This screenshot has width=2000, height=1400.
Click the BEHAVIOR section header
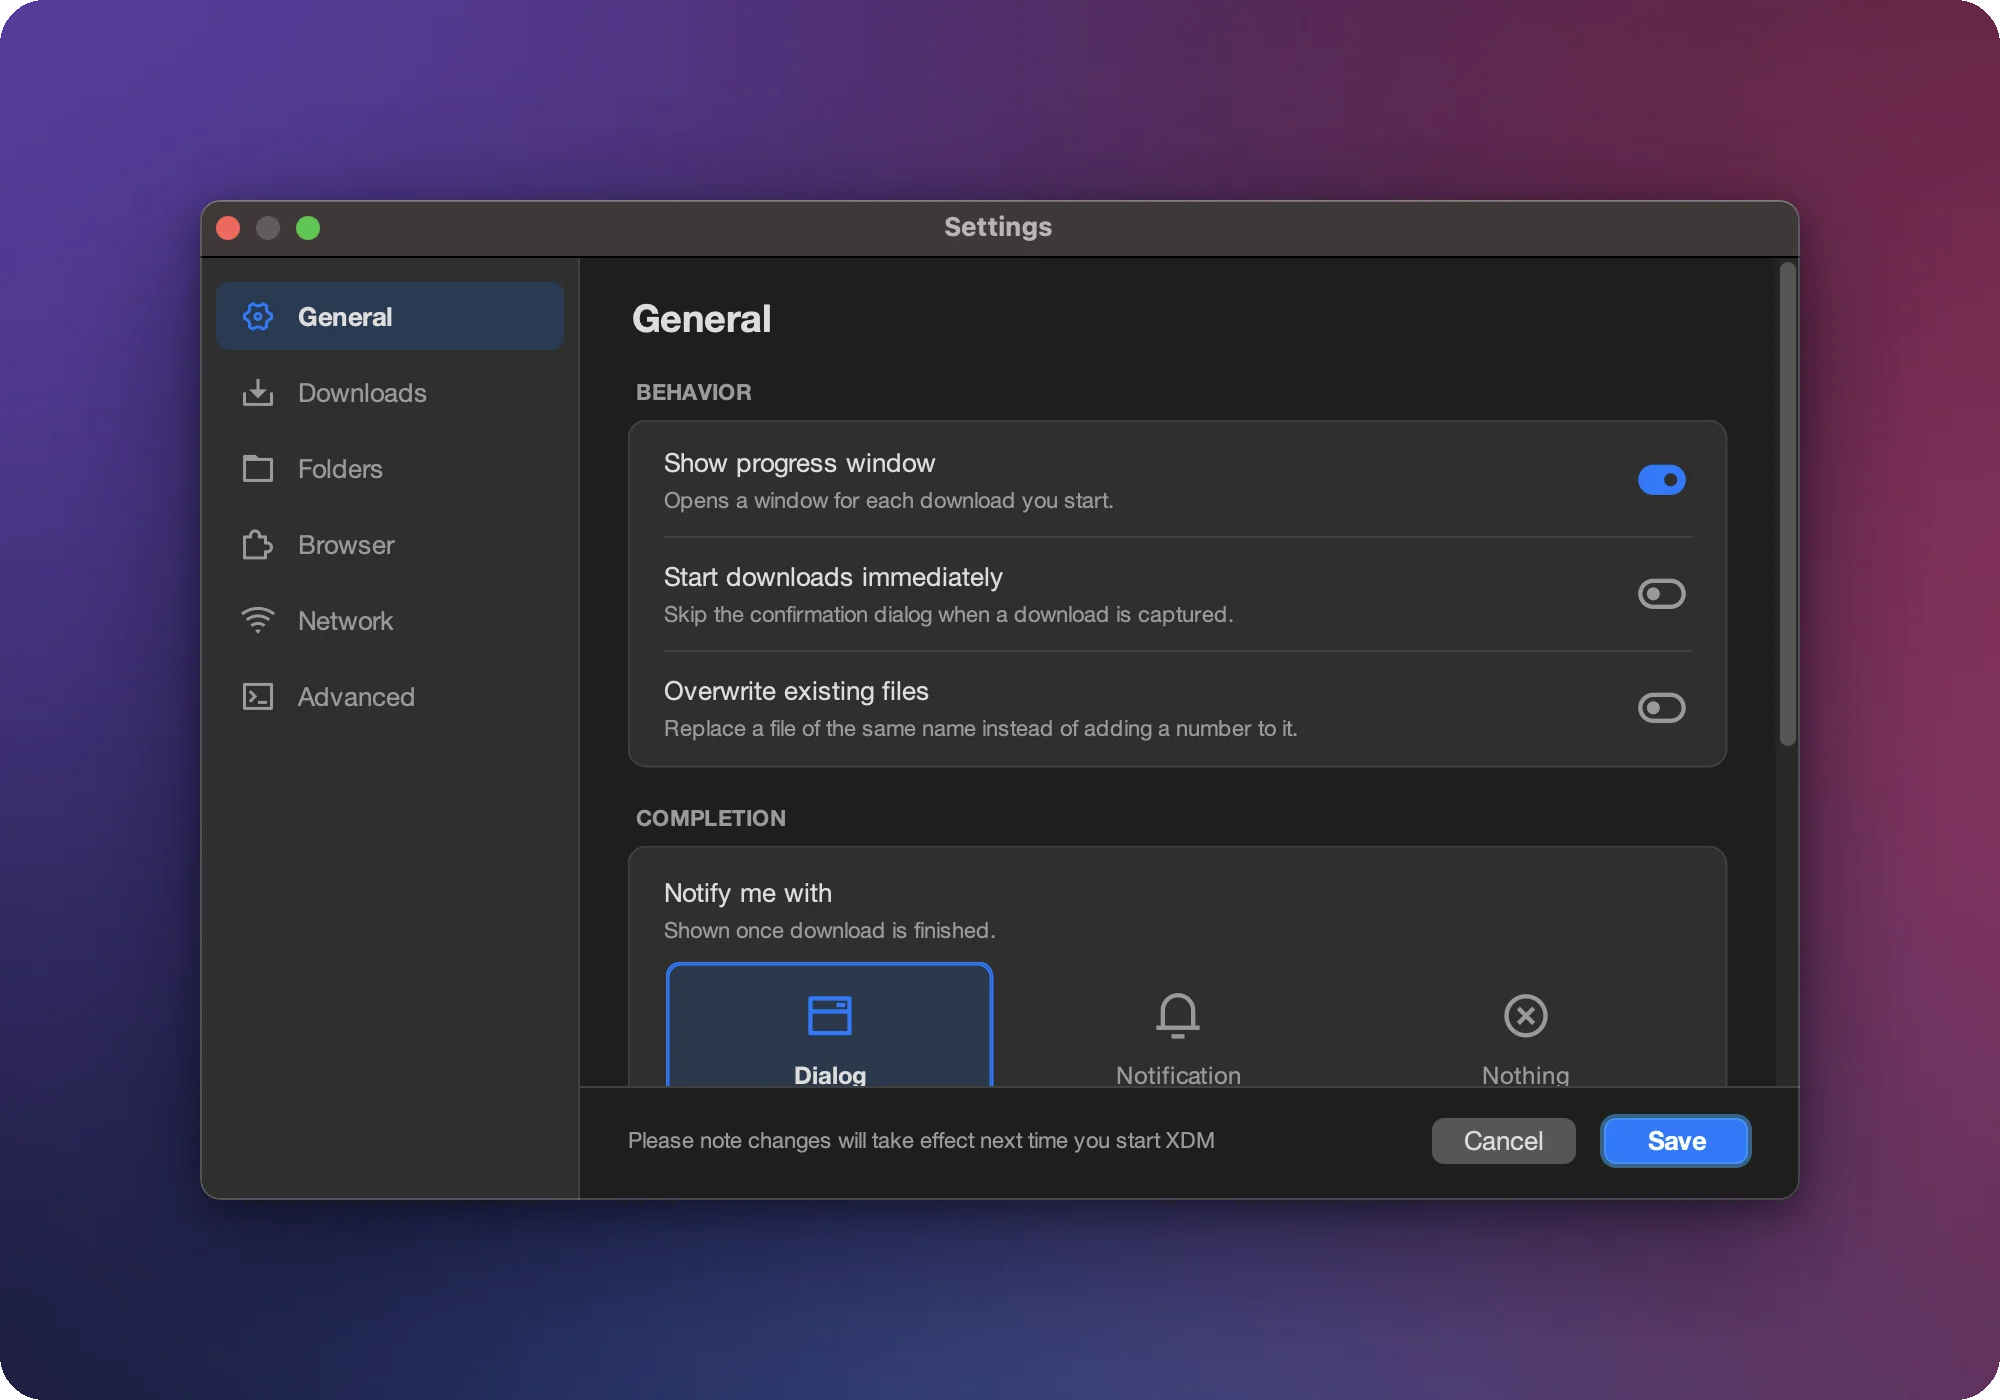pyautogui.click(x=693, y=392)
